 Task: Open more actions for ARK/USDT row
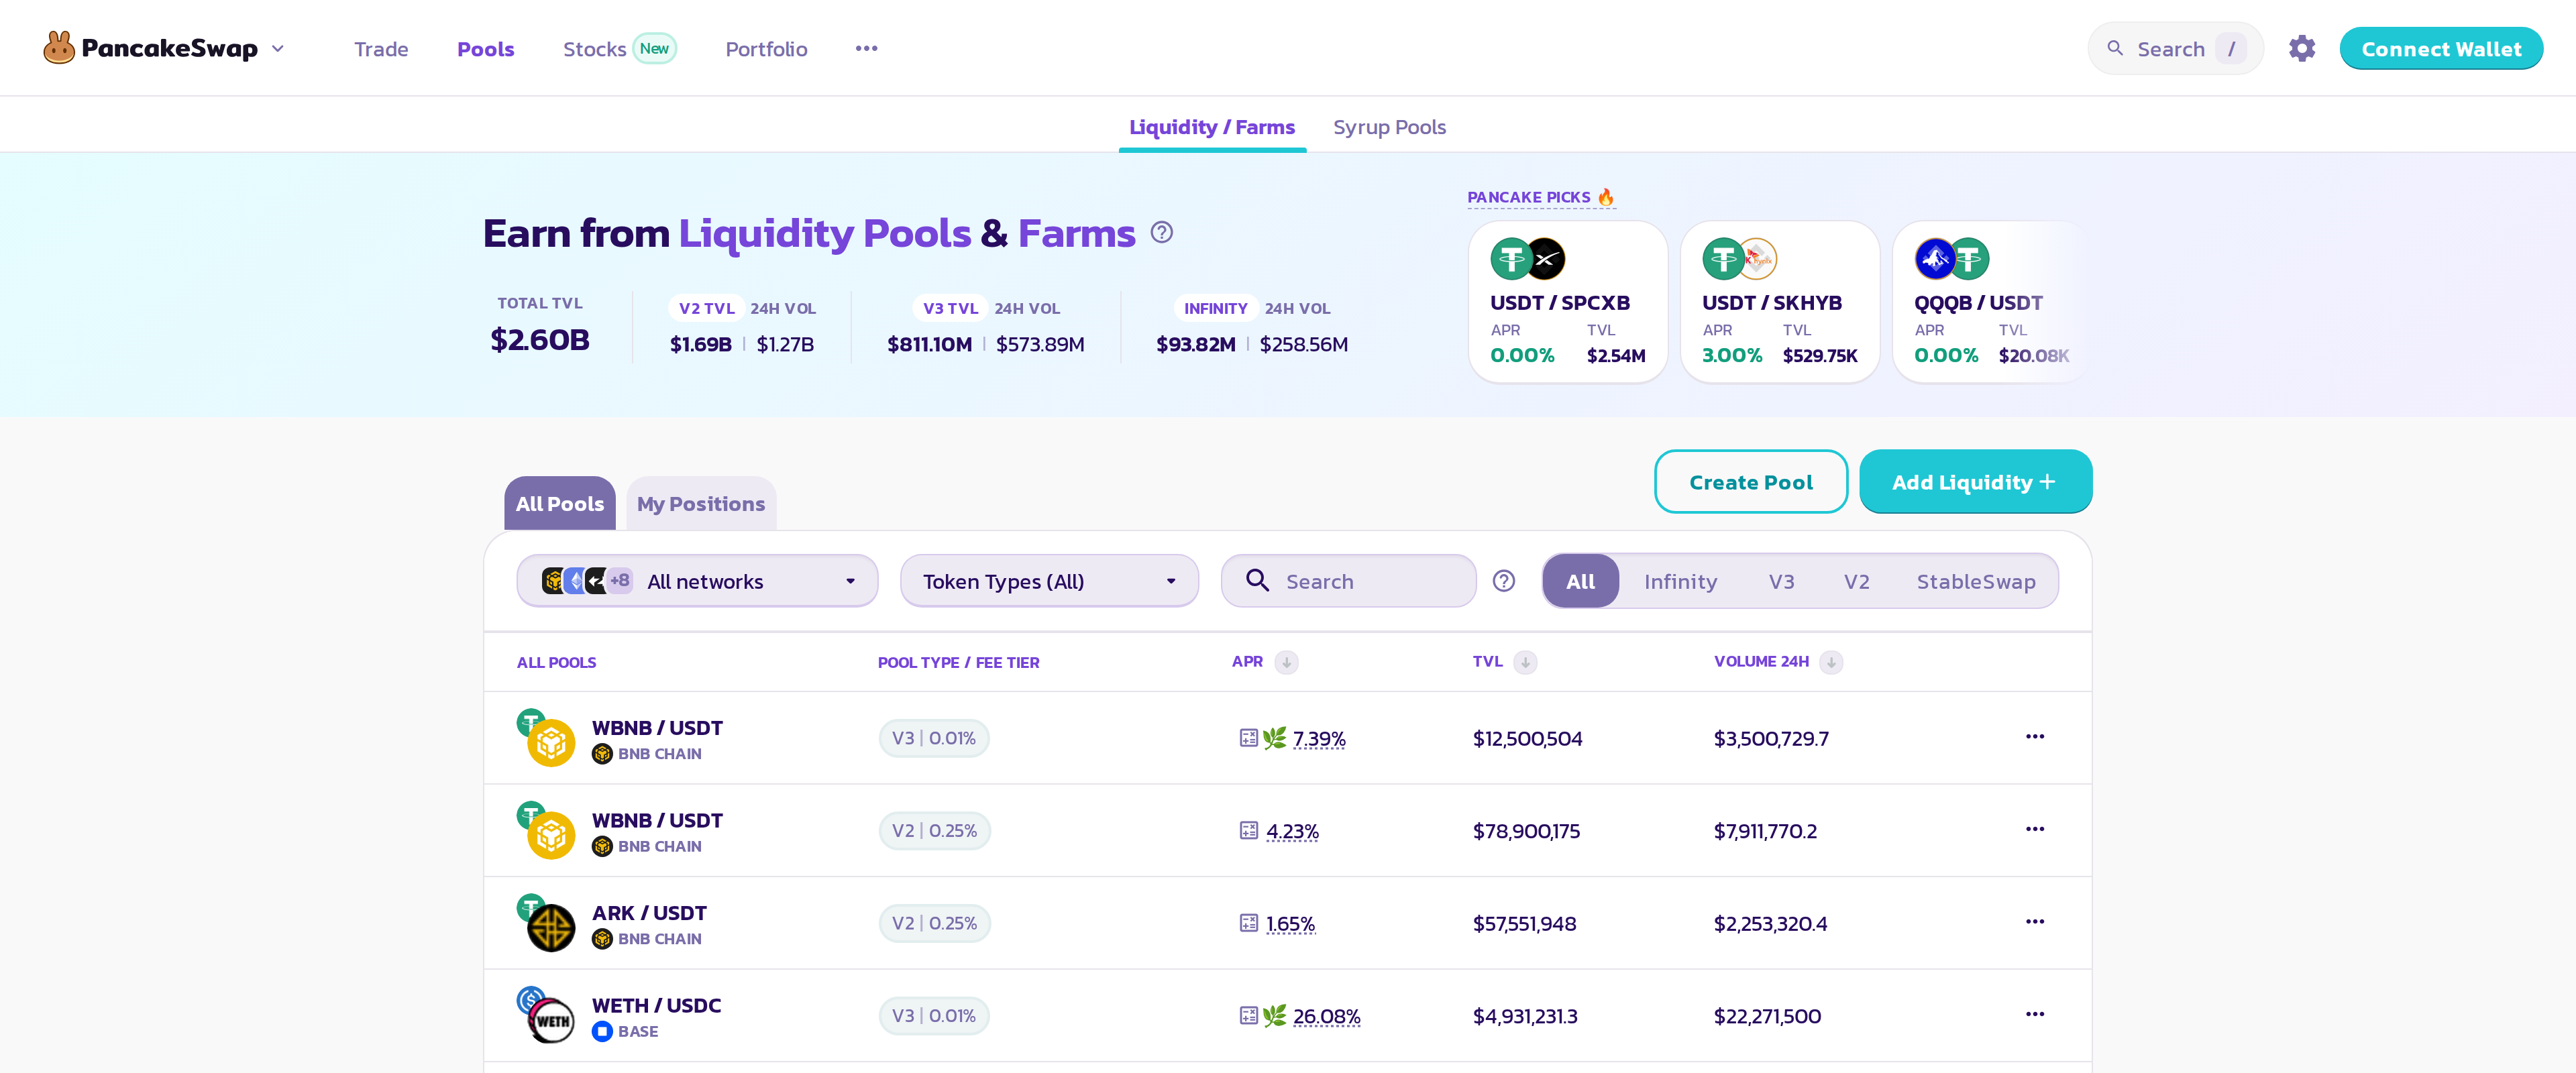pyautogui.click(x=2034, y=922)
